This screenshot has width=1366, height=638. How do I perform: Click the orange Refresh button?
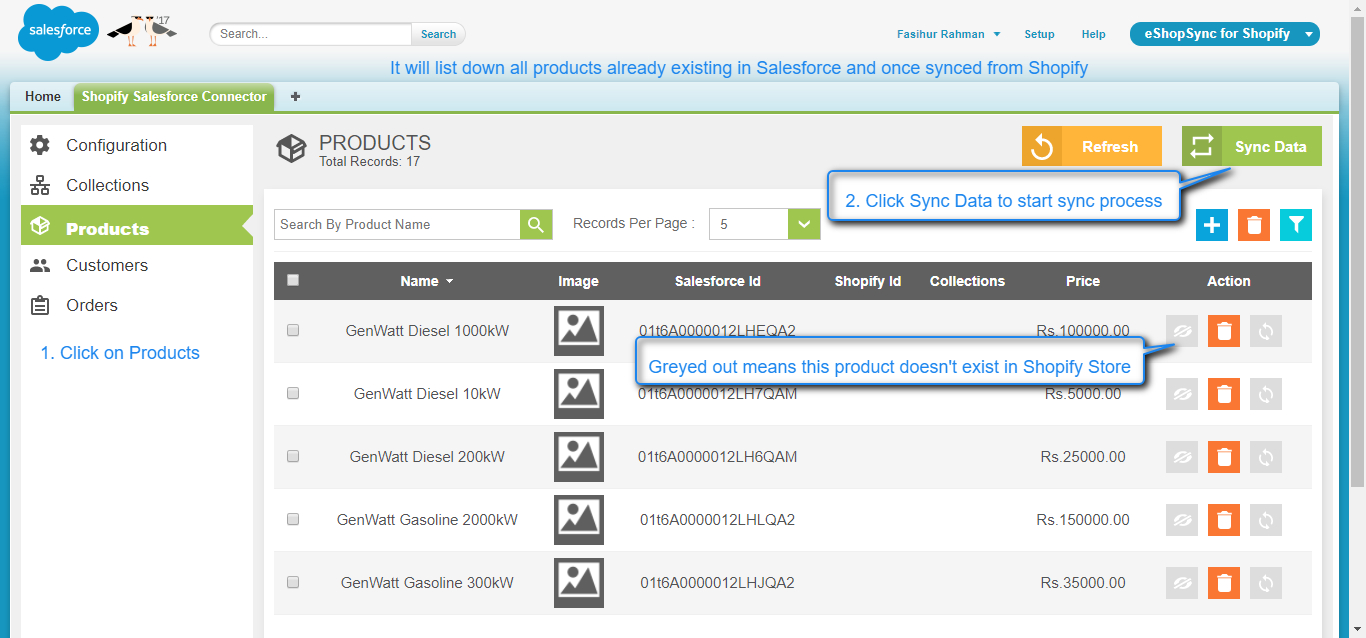(x=1092, y=146)
